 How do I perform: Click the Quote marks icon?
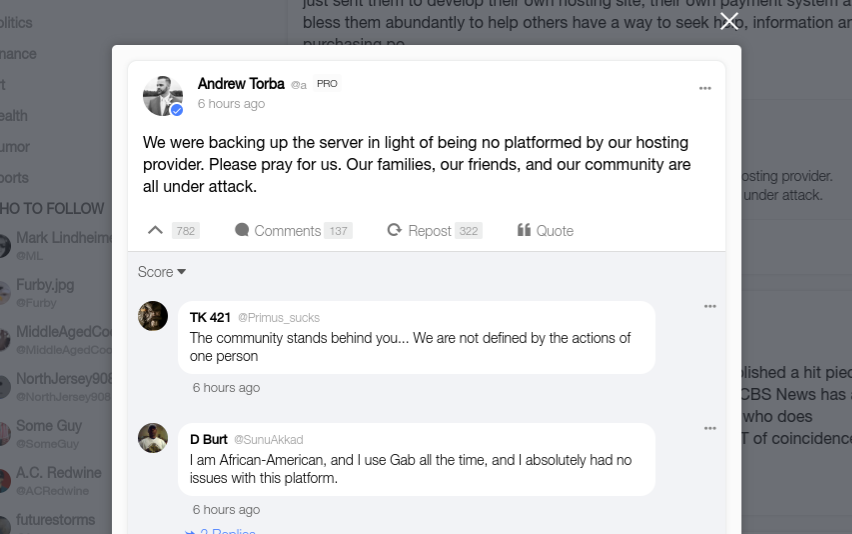pyautogui.click(x=524, y=230)
